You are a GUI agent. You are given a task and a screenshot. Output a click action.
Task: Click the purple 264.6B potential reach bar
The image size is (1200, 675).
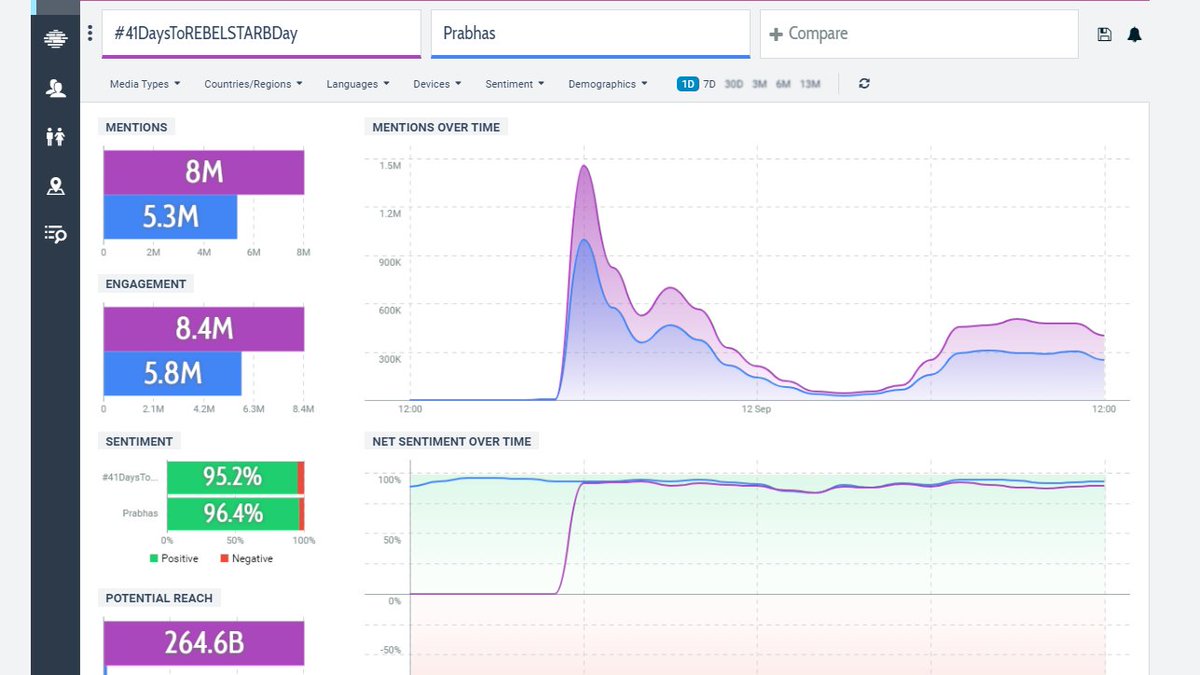pyautogui.click(x=204, y=642)
